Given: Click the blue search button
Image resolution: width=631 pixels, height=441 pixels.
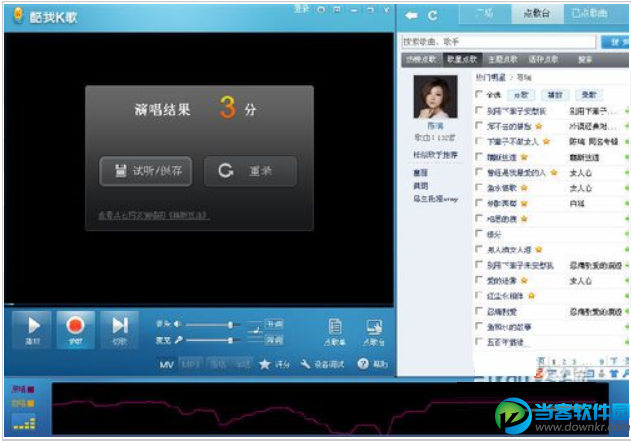Looking at the screenshot, I should (616, 41).
